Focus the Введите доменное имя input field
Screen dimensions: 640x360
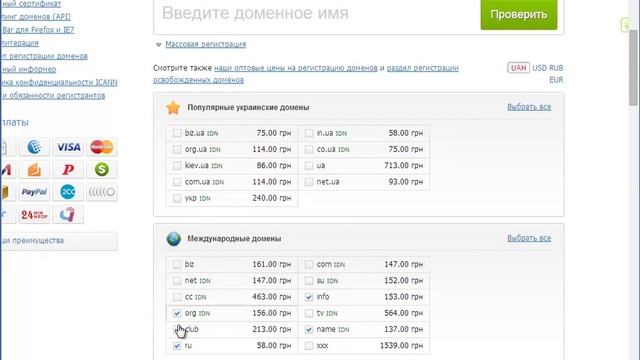click(317, 13)
